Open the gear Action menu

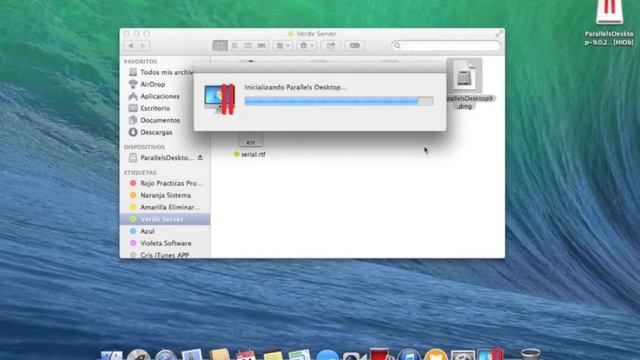(307, 46)
